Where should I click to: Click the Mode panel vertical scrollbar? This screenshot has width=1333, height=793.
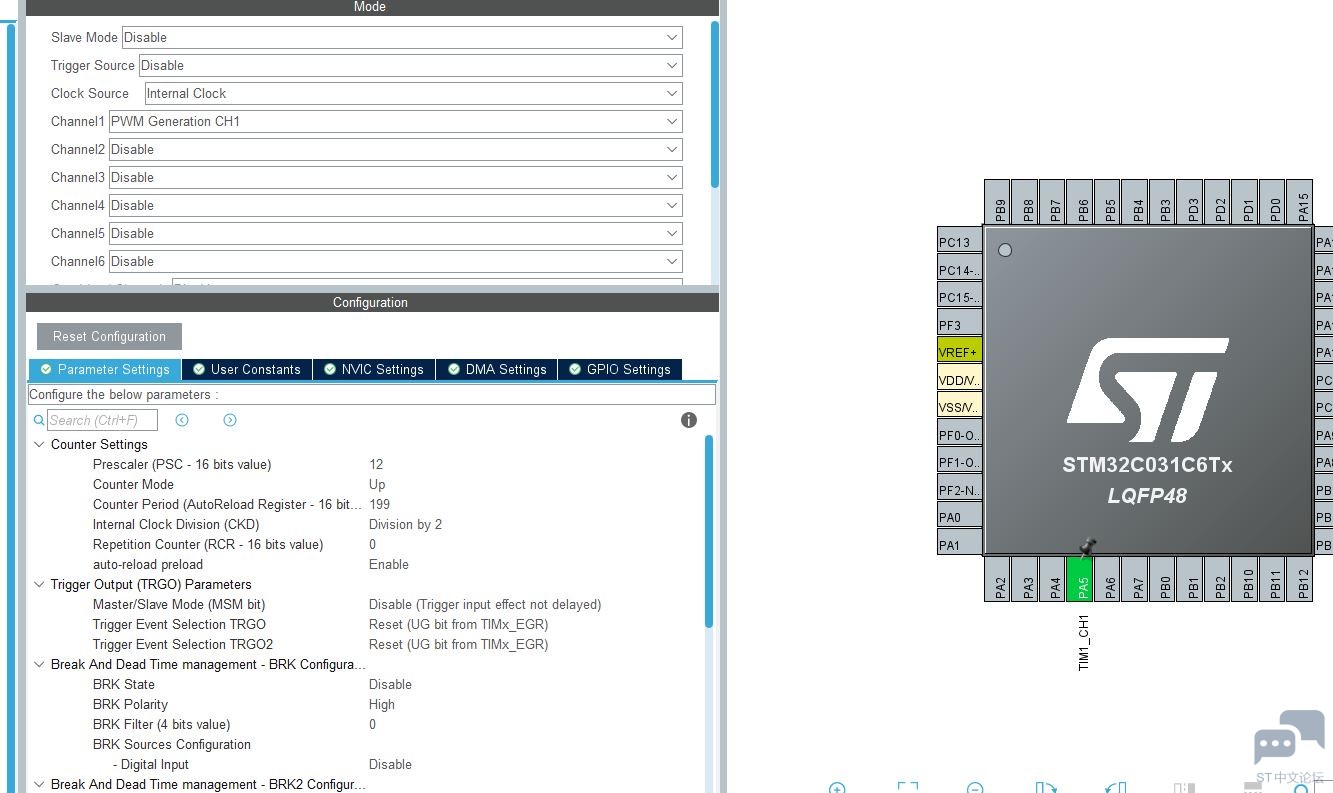tap(715, 103)
